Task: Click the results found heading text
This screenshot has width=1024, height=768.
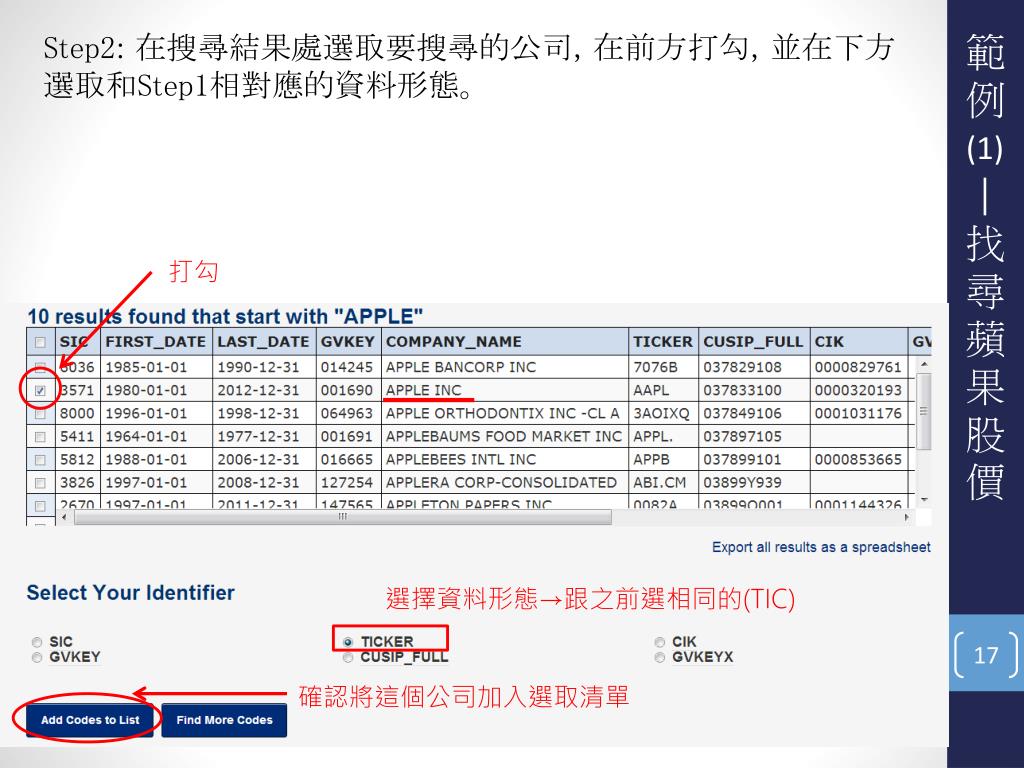Action: point(225,317)
